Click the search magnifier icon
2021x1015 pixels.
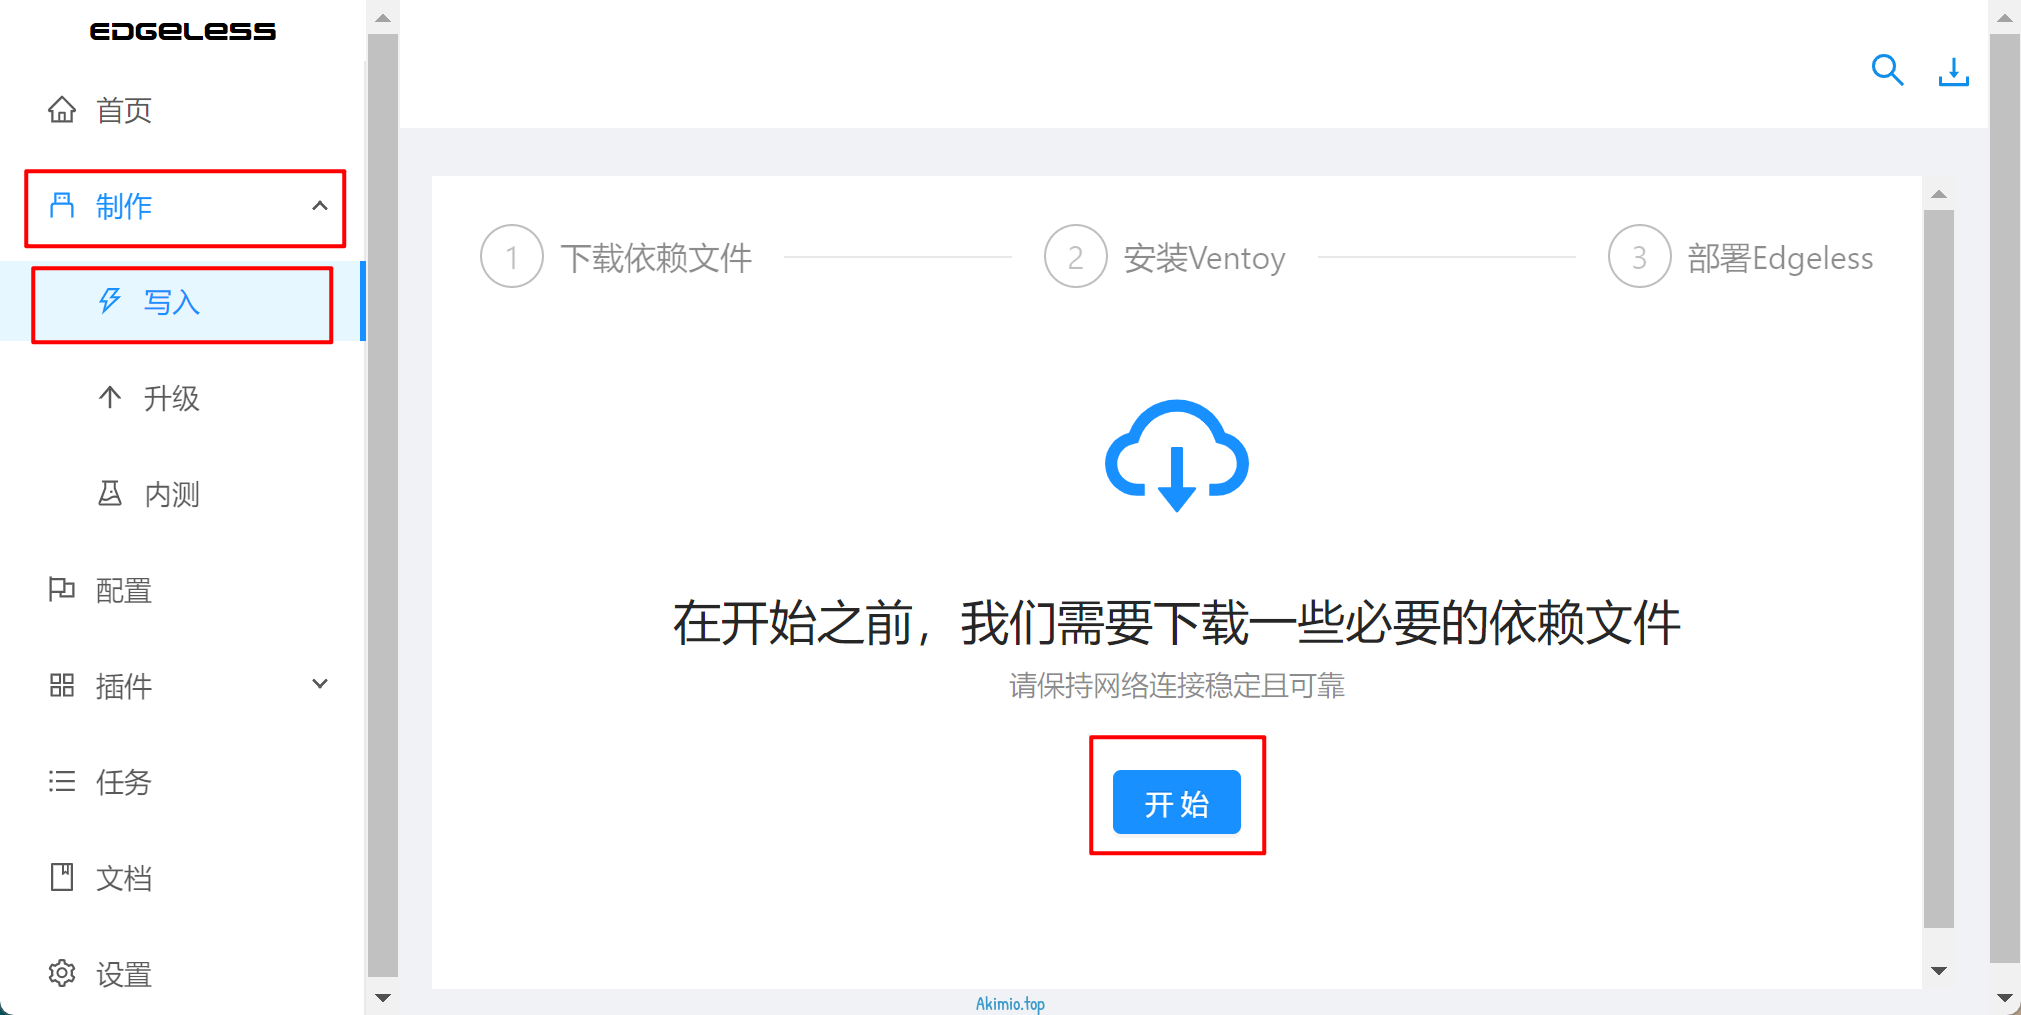(x=1886, y=70)
